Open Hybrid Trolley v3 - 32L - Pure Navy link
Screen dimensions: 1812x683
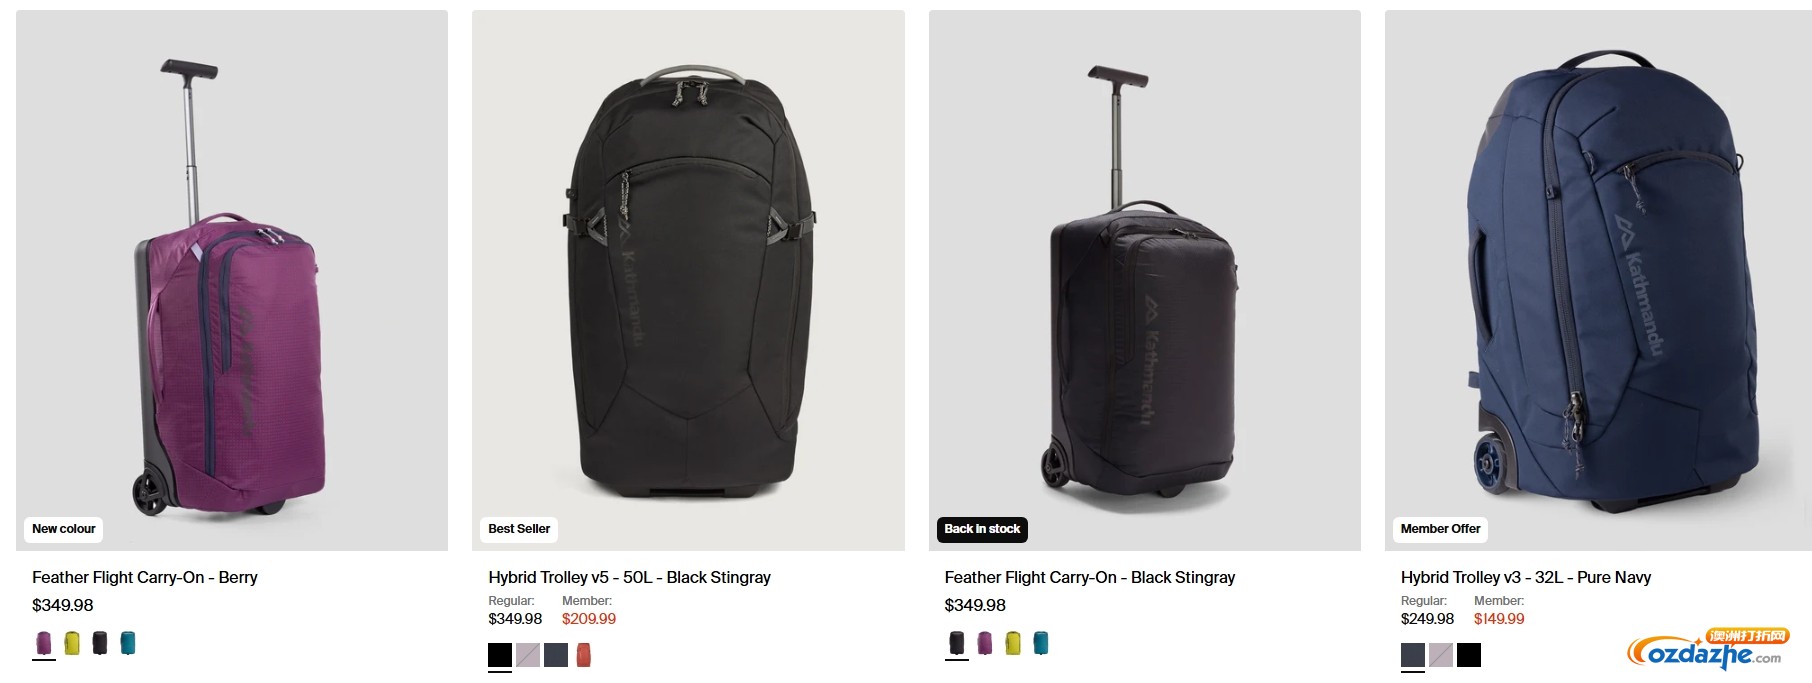[x=1526, y=577]
